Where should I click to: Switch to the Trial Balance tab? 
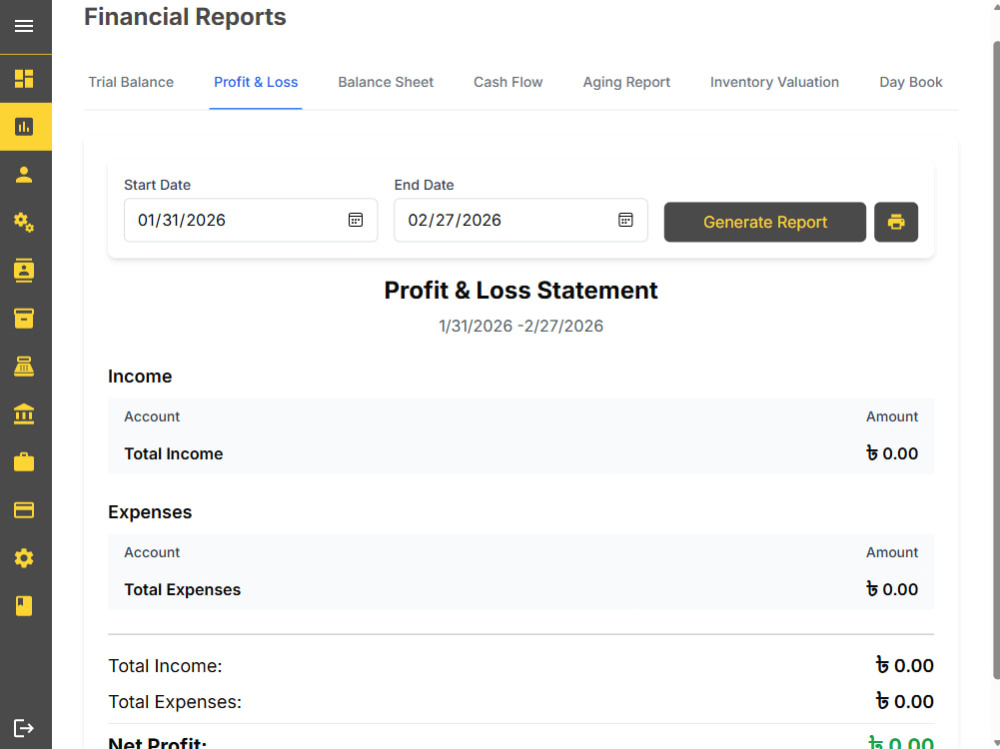coord(131,82)
